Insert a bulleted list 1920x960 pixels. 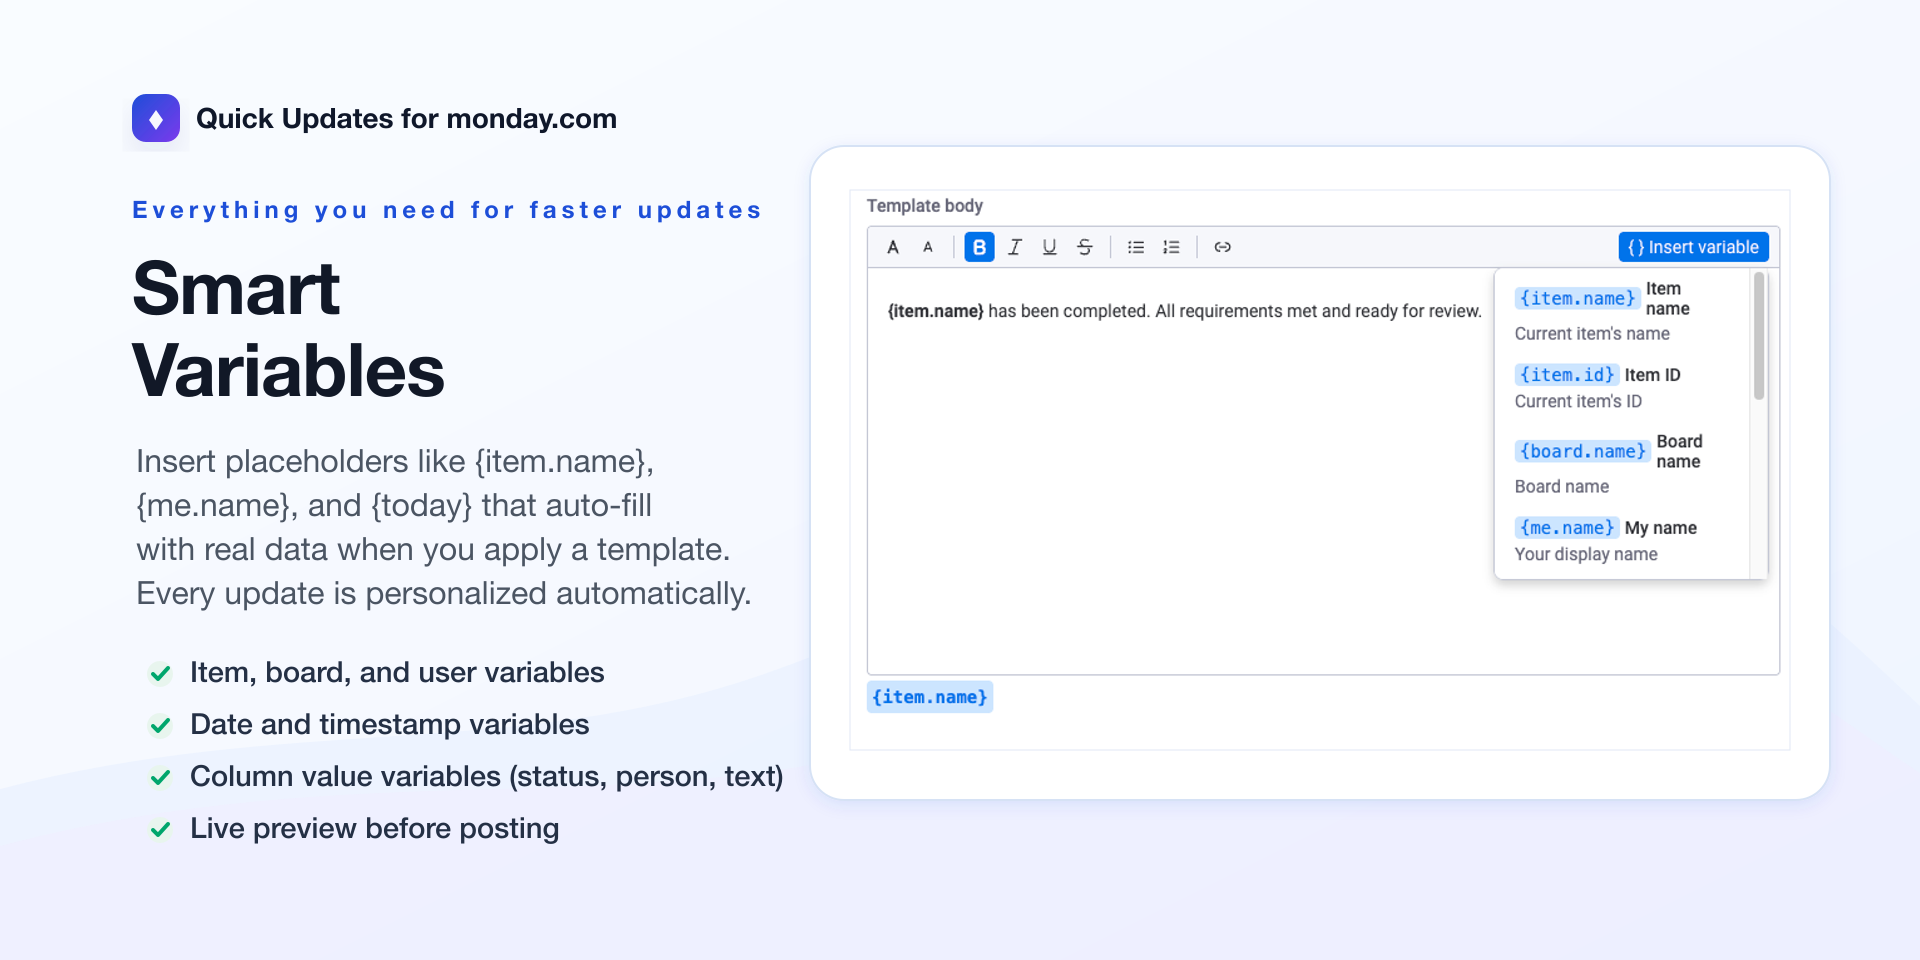point(1136,247)
